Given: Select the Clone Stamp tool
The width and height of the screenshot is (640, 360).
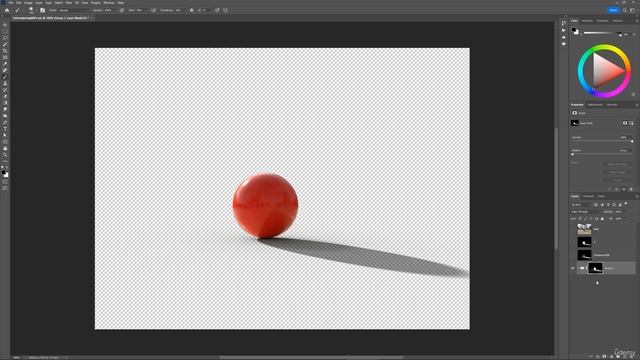Looking at the screenshot, I should point(5,83).
